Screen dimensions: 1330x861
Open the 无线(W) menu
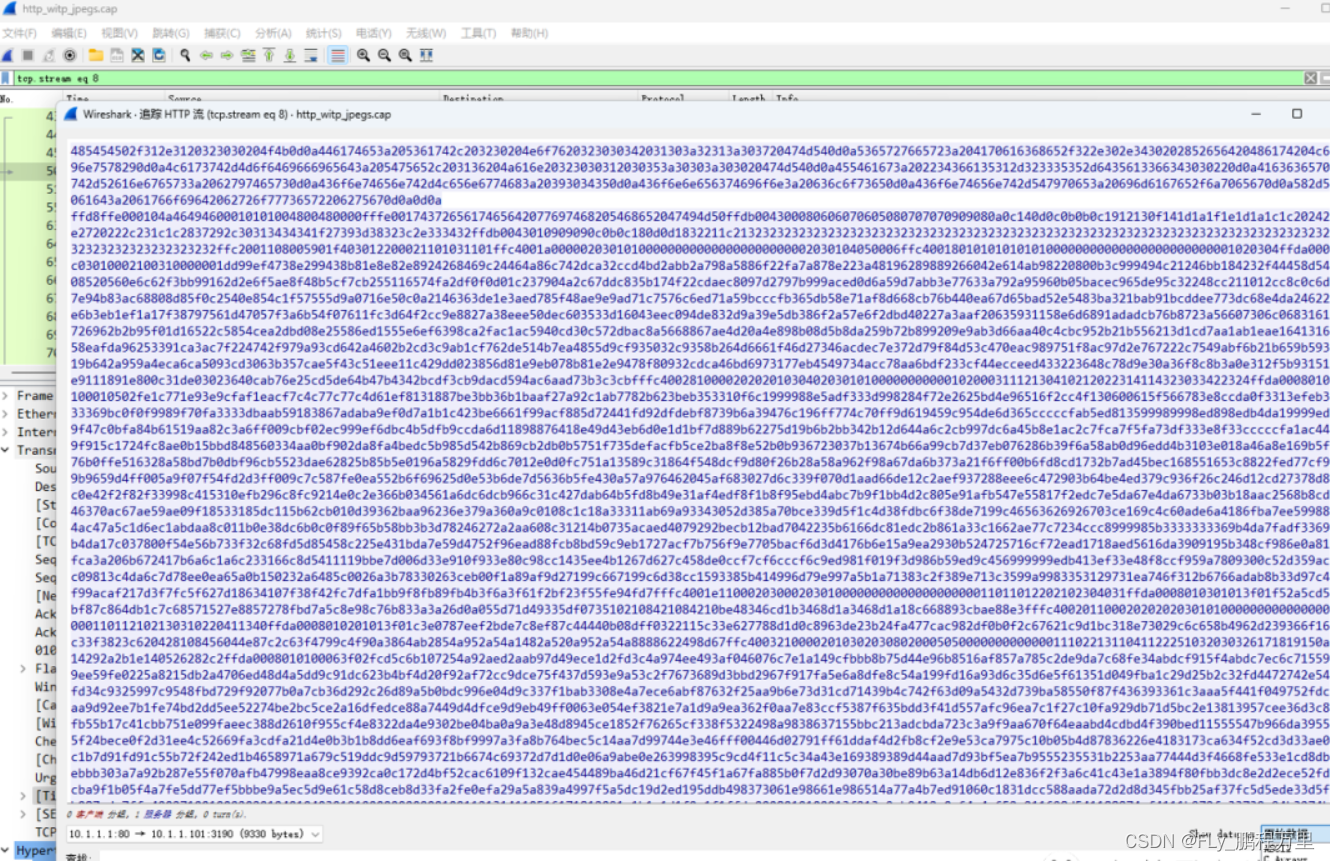coord(426,33)
